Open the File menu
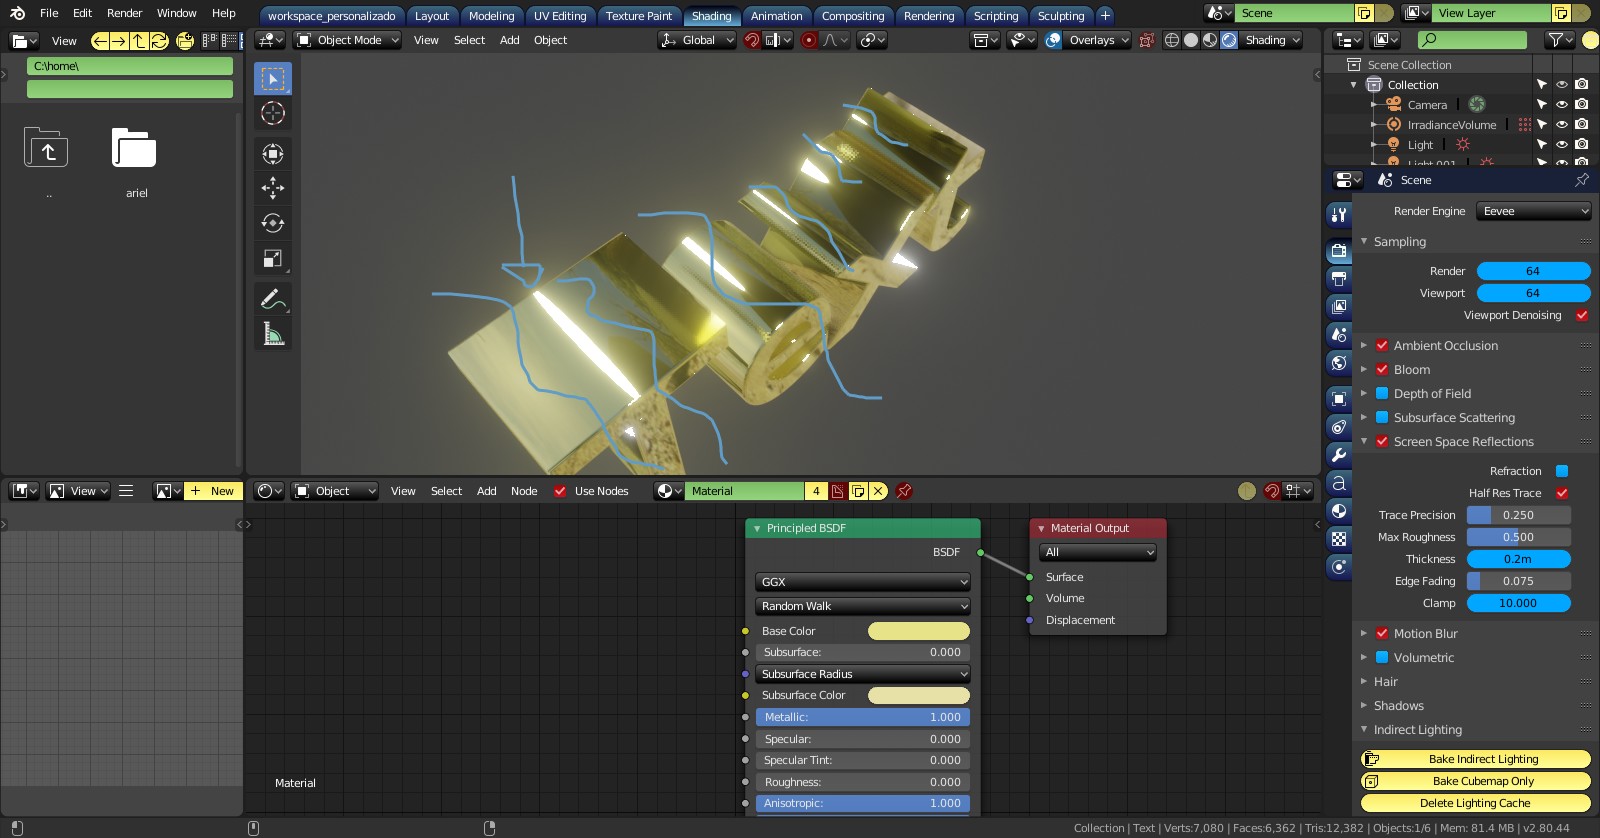 49,13
